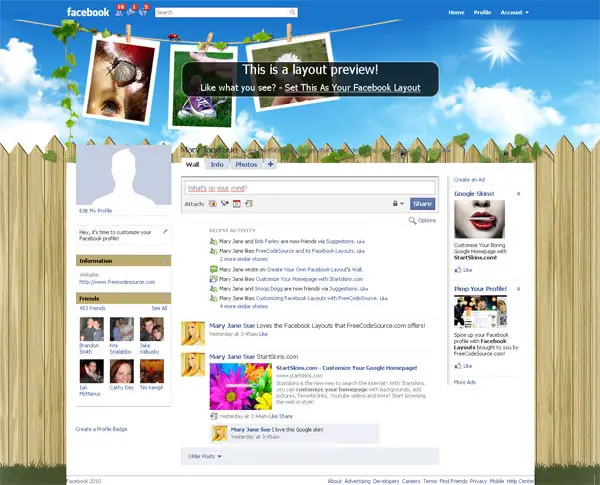
Task: Attach a video using video icon
Action: 225,204
